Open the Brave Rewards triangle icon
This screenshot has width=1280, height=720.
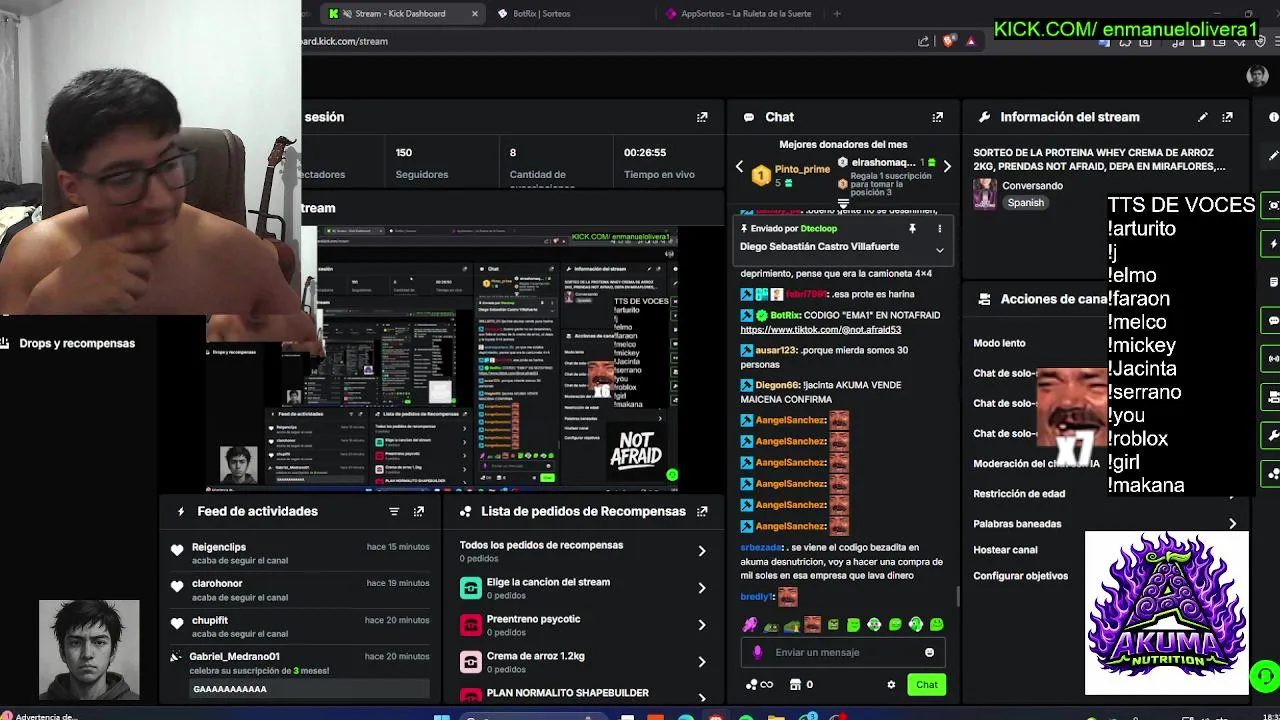[x=970, y=41]
